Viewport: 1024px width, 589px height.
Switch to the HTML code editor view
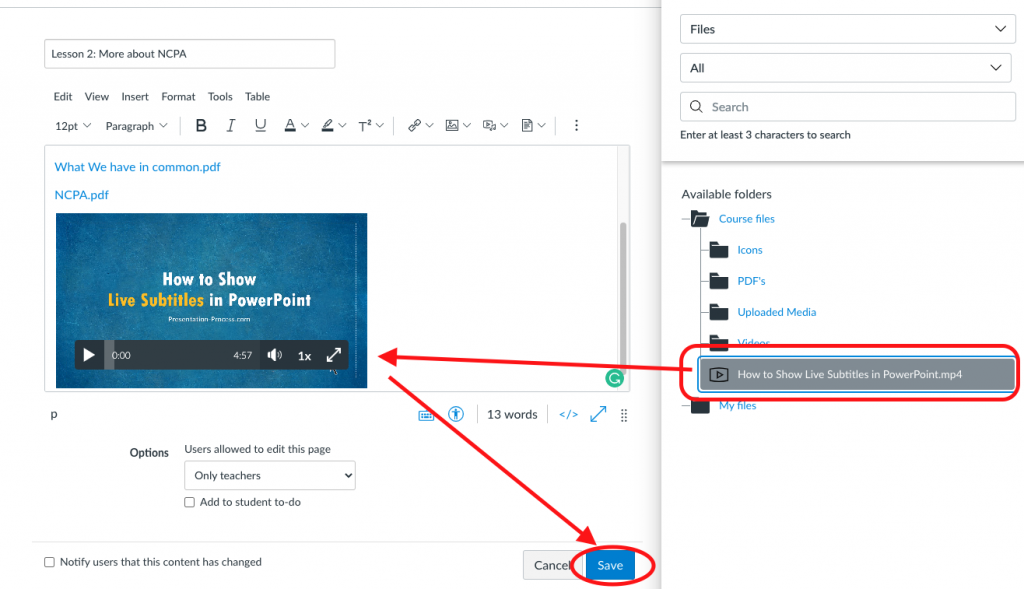point(568,414)
